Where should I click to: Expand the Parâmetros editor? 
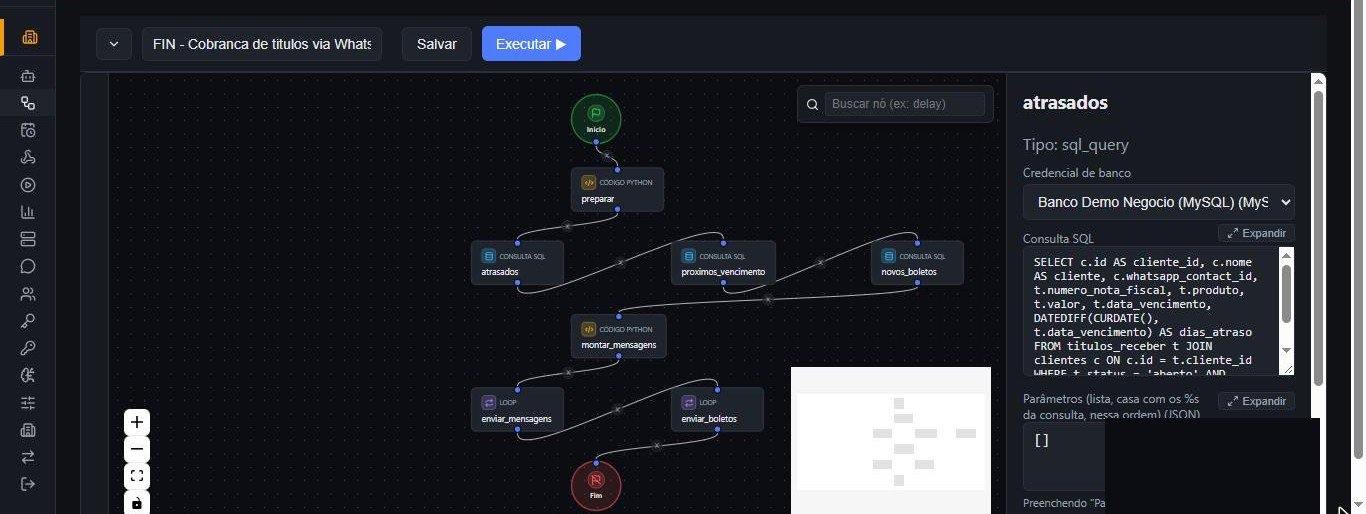[x=1256, y=401]
